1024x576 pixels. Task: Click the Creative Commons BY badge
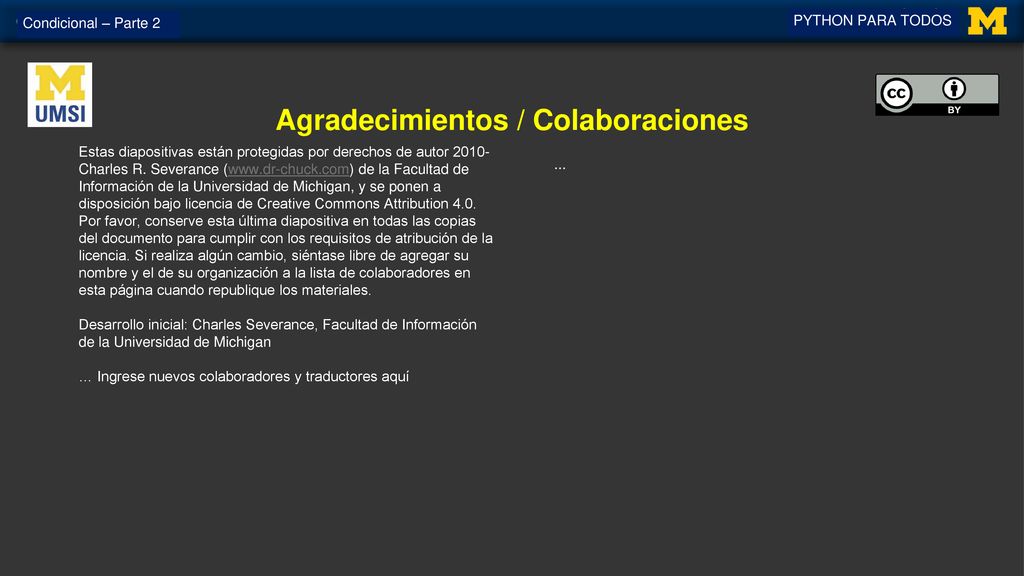point(936,95)
